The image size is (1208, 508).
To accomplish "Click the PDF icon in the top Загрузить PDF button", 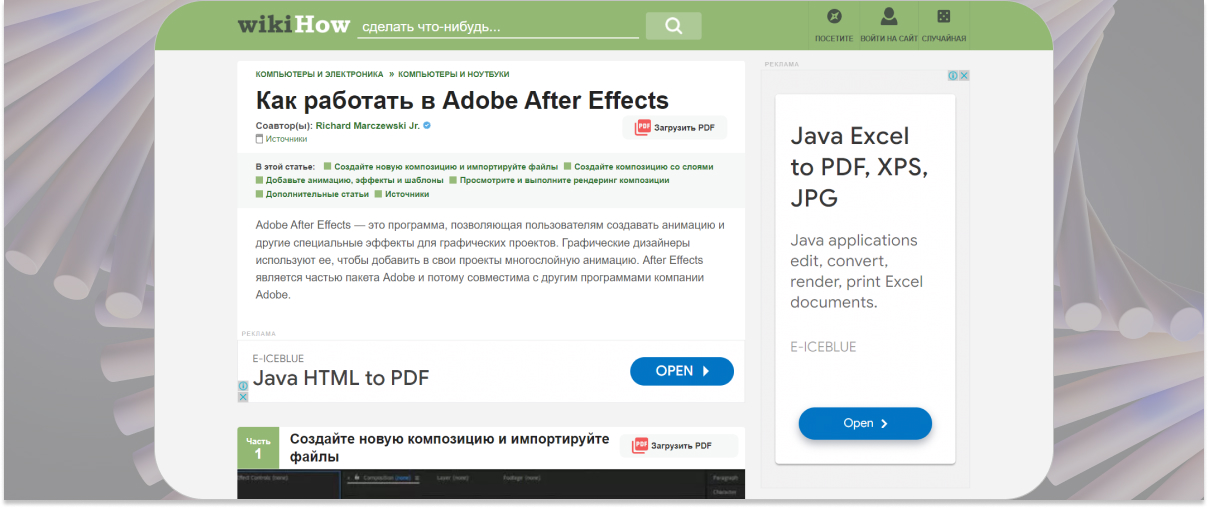I will (x=643, y=128).
